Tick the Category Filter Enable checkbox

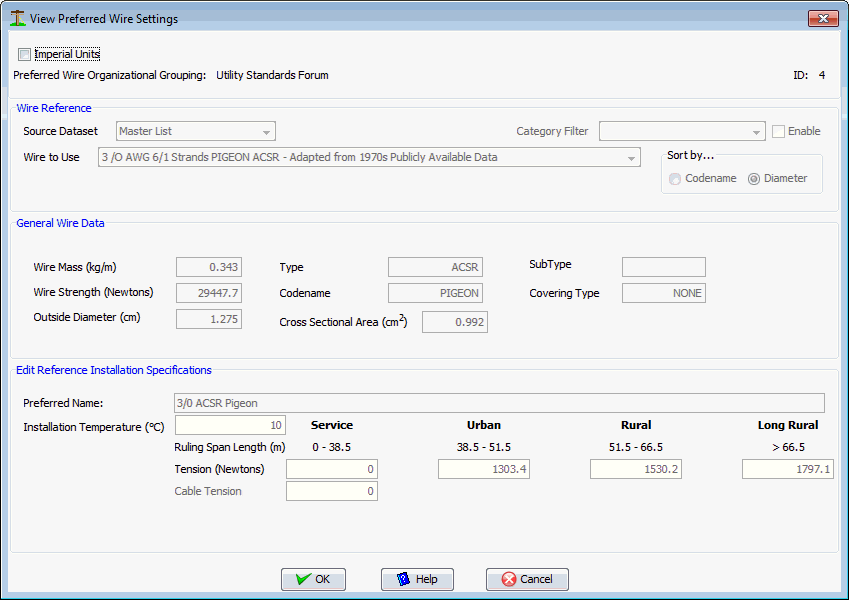(778, 131)
